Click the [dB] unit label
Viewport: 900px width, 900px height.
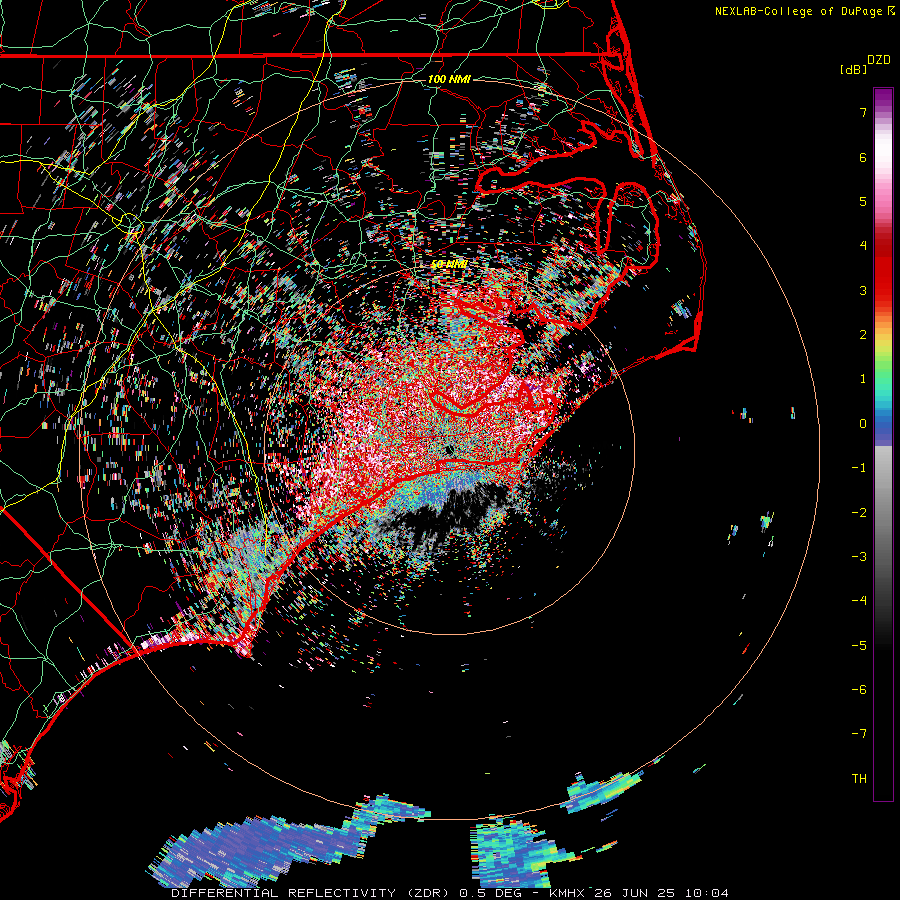[x=854, y=70]
